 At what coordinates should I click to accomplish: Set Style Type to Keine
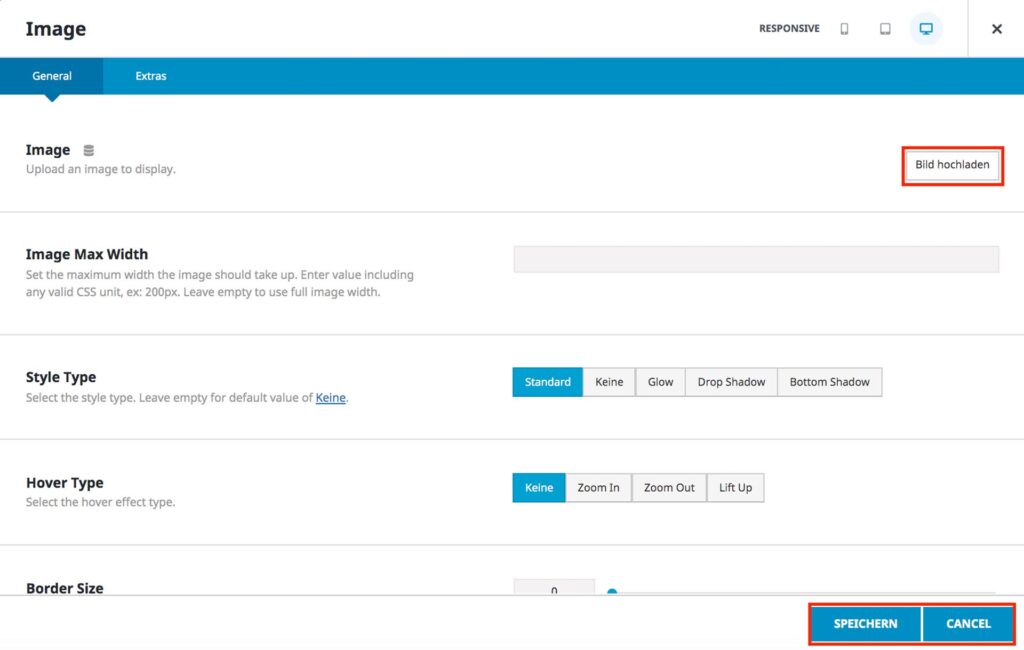coord(609,382)
